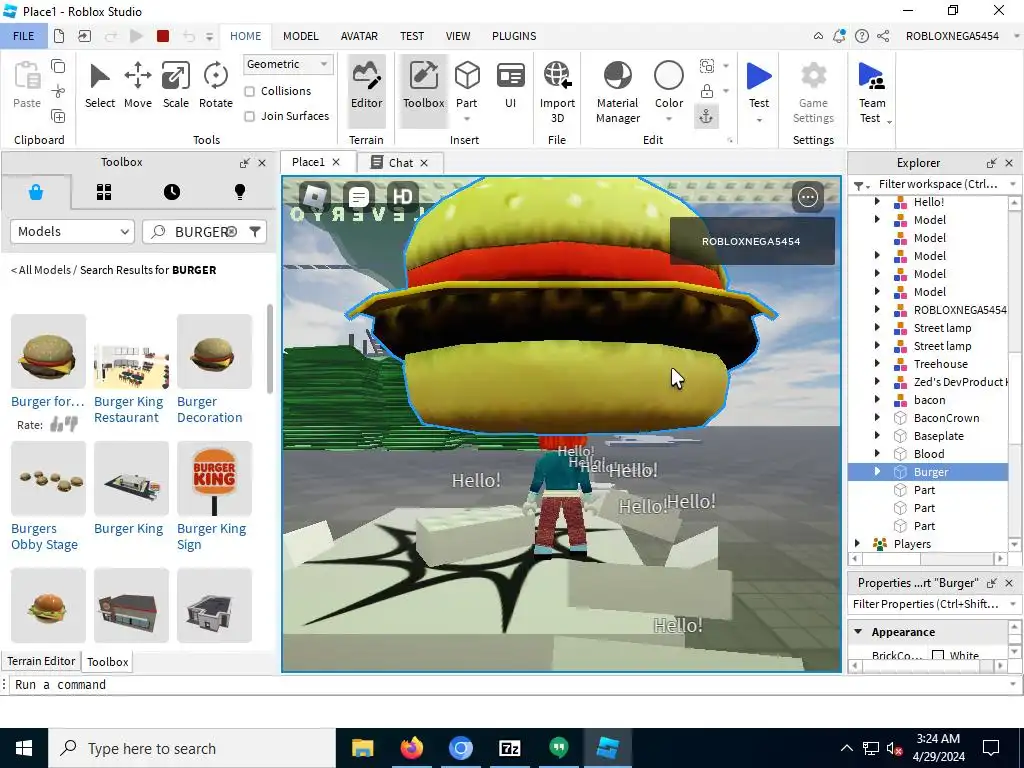Open Firefox from the taskbar

[x=411, y=748]
